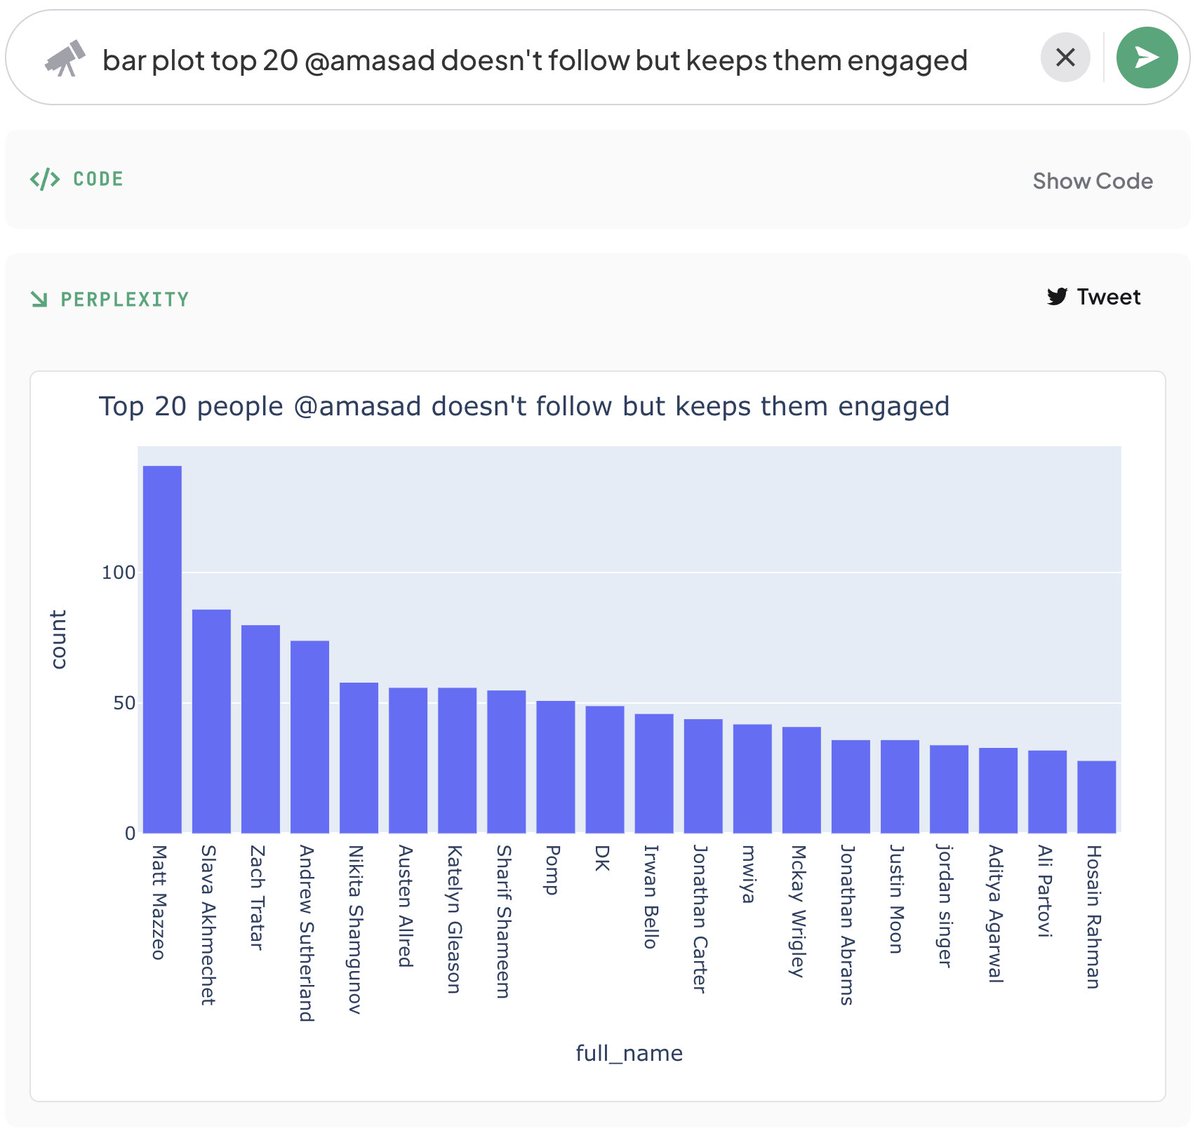
Task: Select the Jonathan Abrams bar
Action: point(851,786)
